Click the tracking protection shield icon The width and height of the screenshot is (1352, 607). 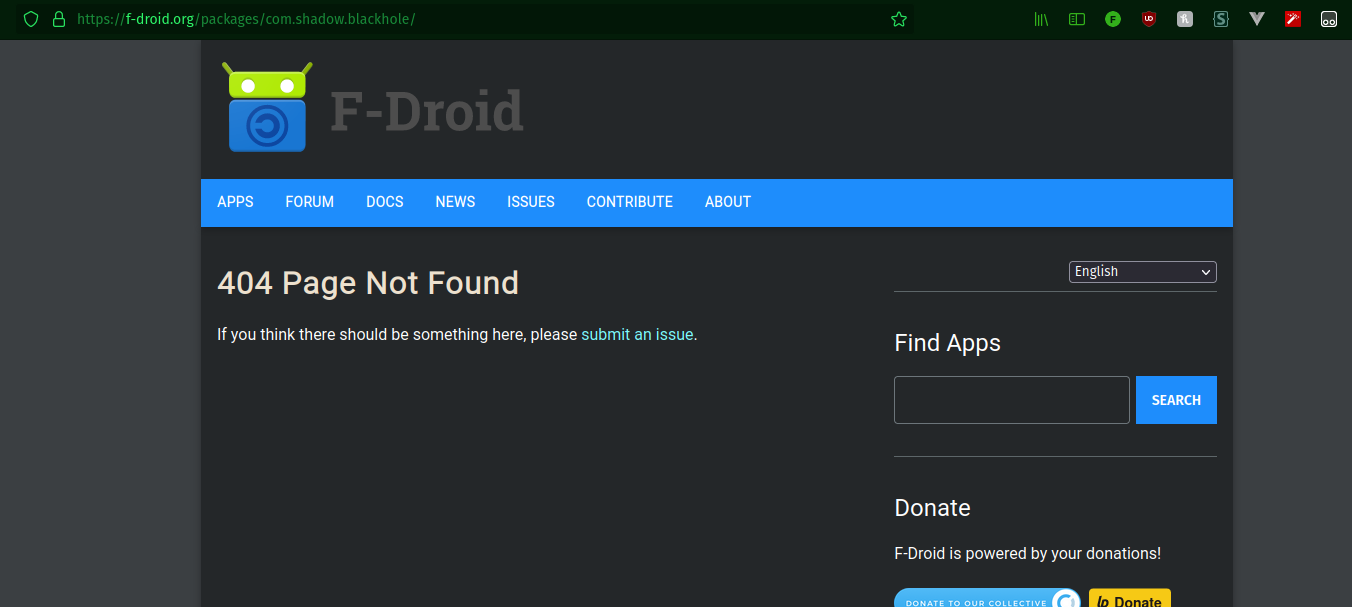coord(31,19)
